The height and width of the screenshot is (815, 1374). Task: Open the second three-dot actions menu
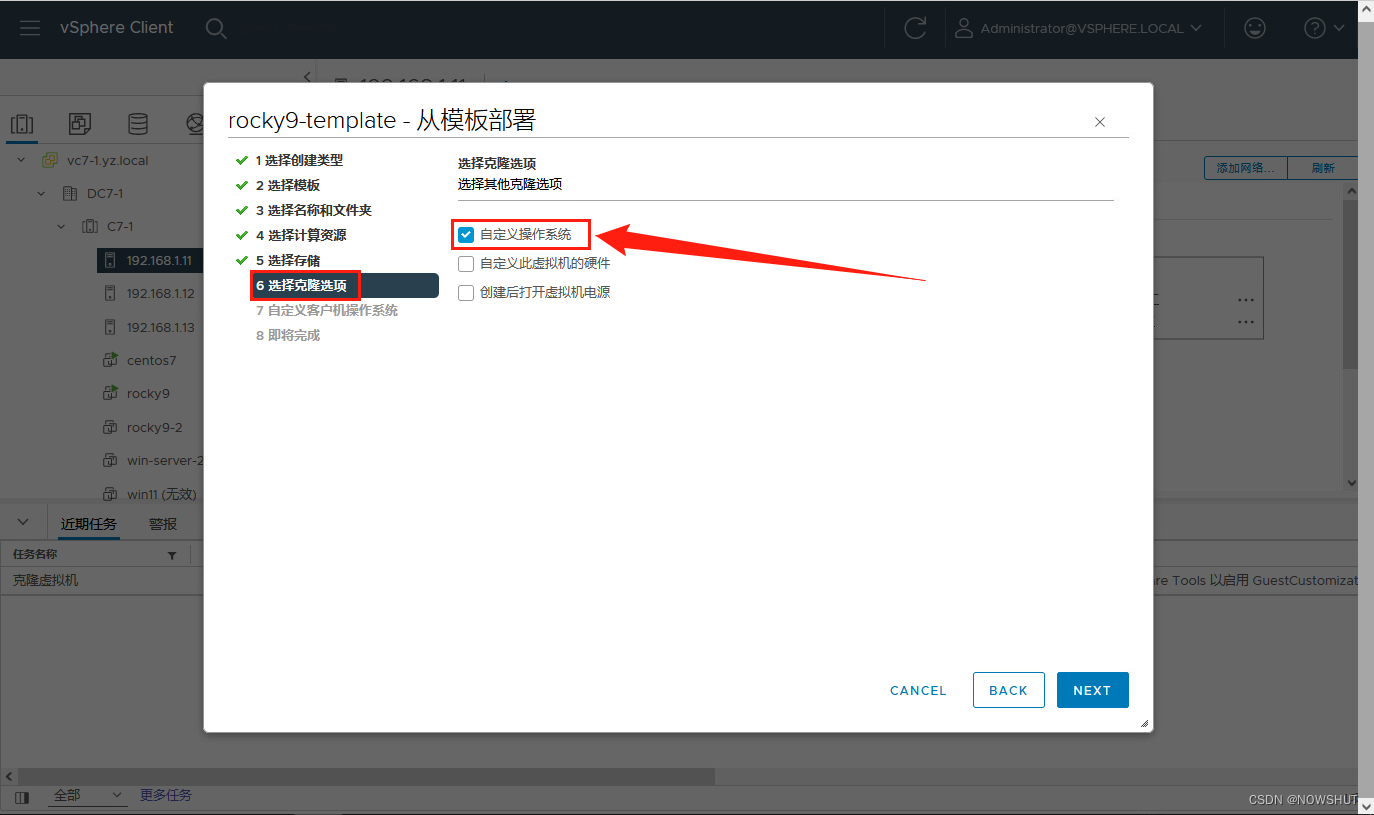point(1245,322)
